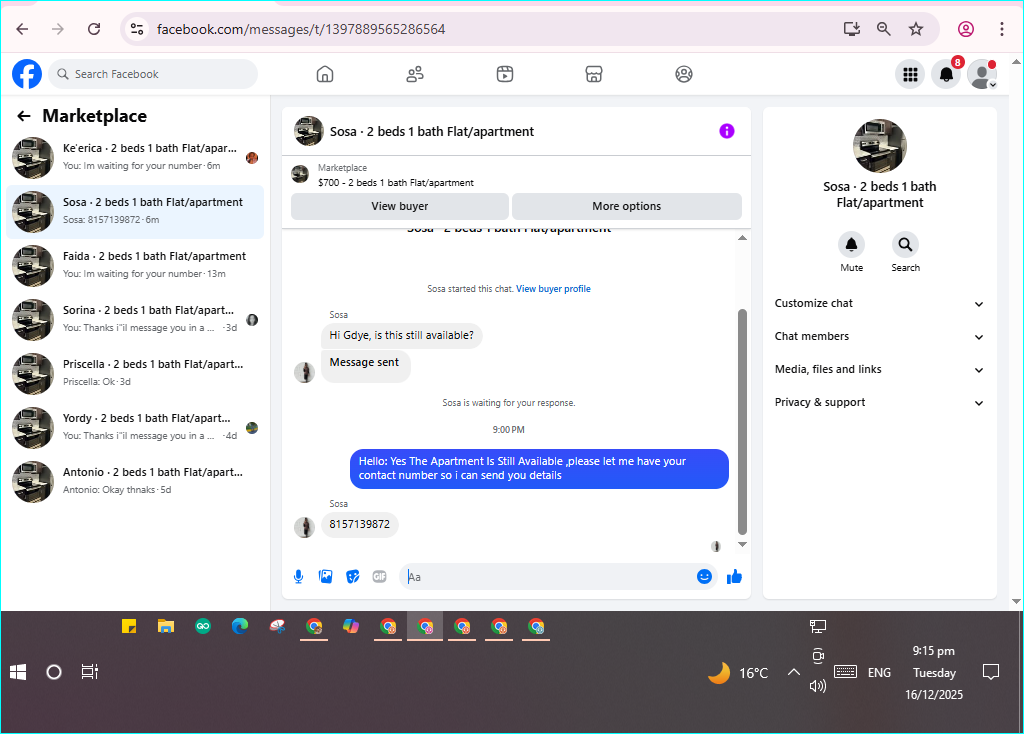1024x734 pixels.
Task: Click the View buyer button
Action: pos(400,206)
